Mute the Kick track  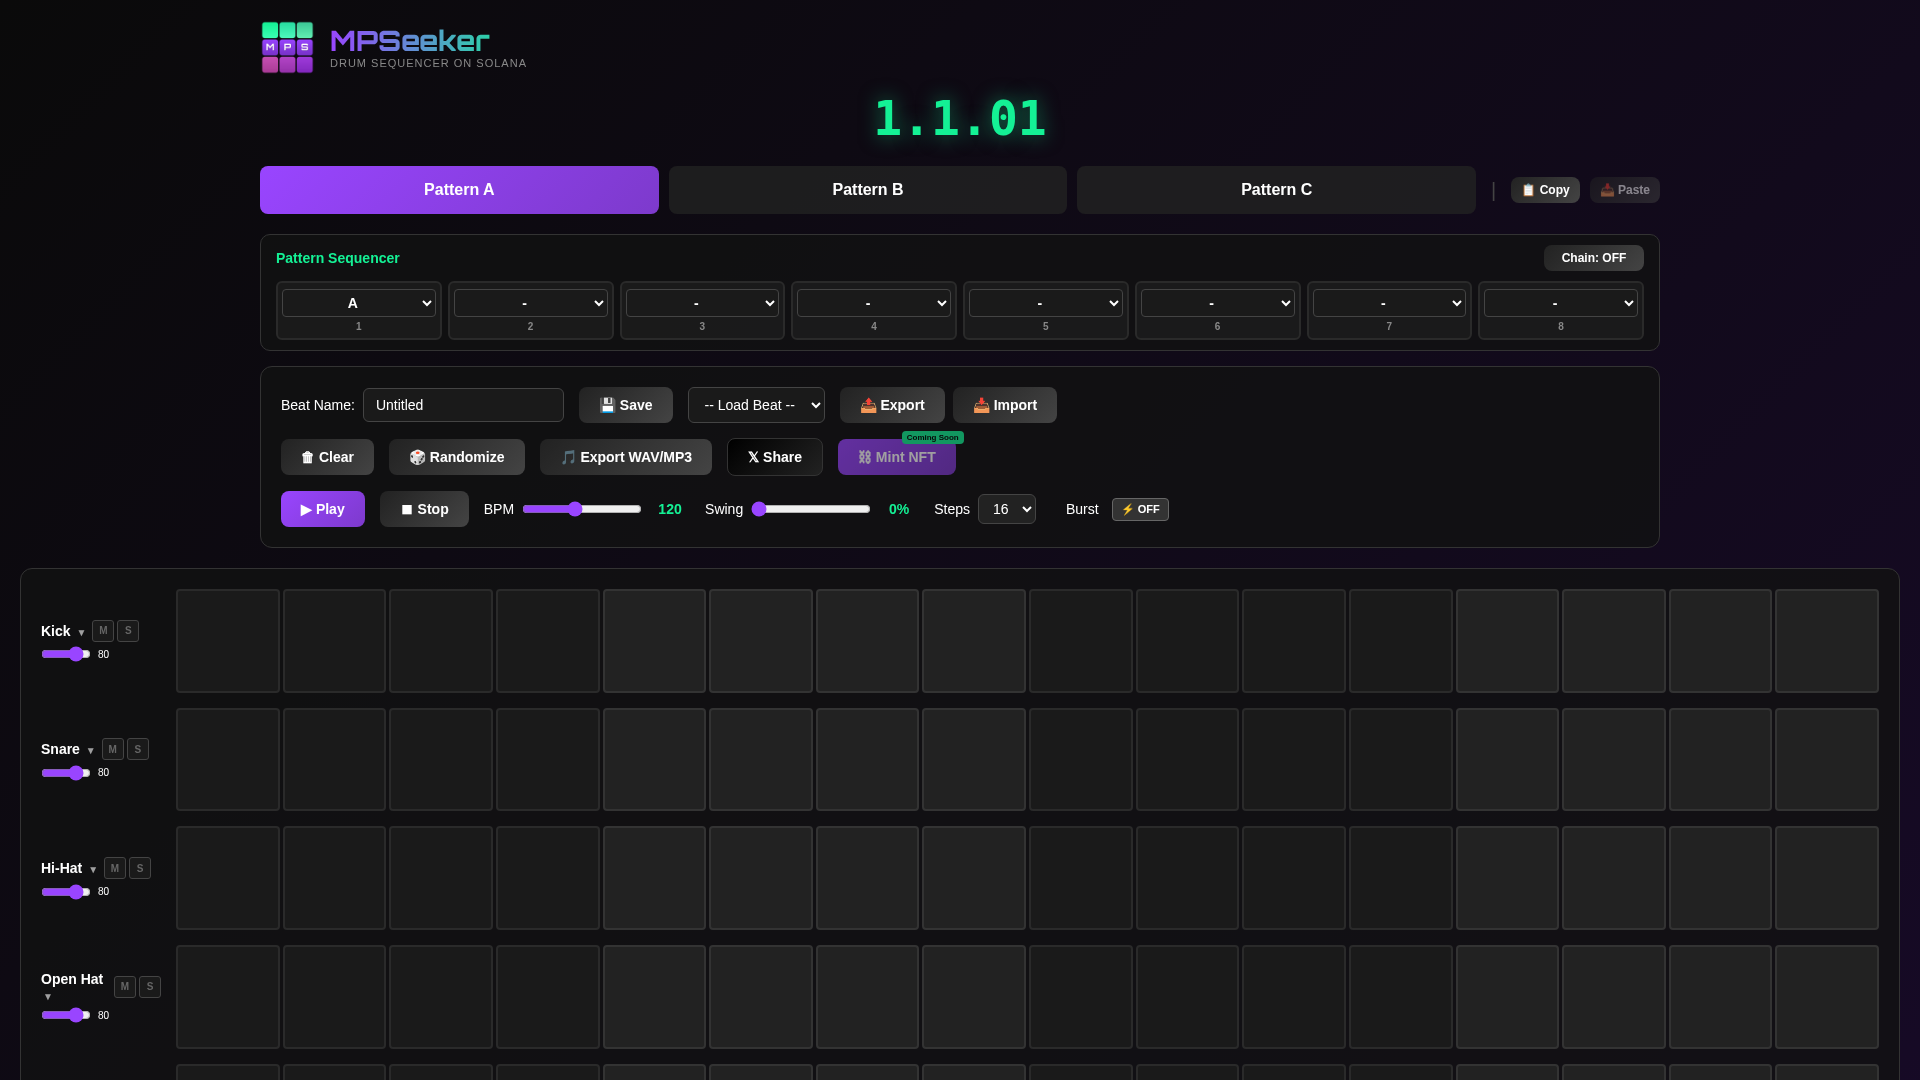103,631
